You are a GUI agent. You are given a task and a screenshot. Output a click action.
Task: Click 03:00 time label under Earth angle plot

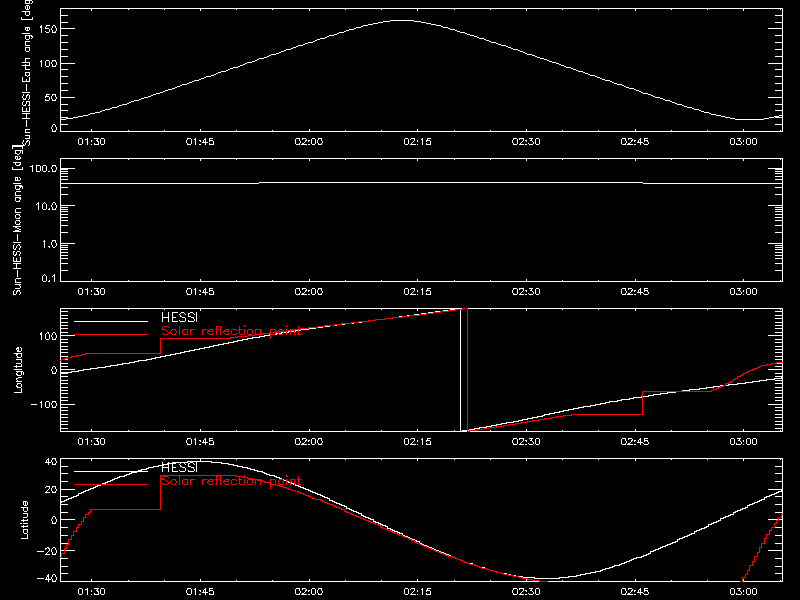click(x=743, y=141)
